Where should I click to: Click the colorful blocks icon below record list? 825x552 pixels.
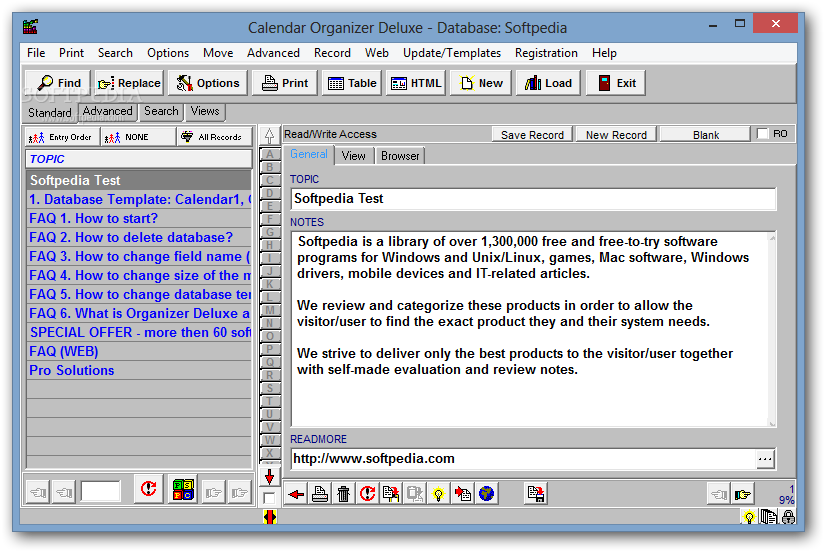183,489
